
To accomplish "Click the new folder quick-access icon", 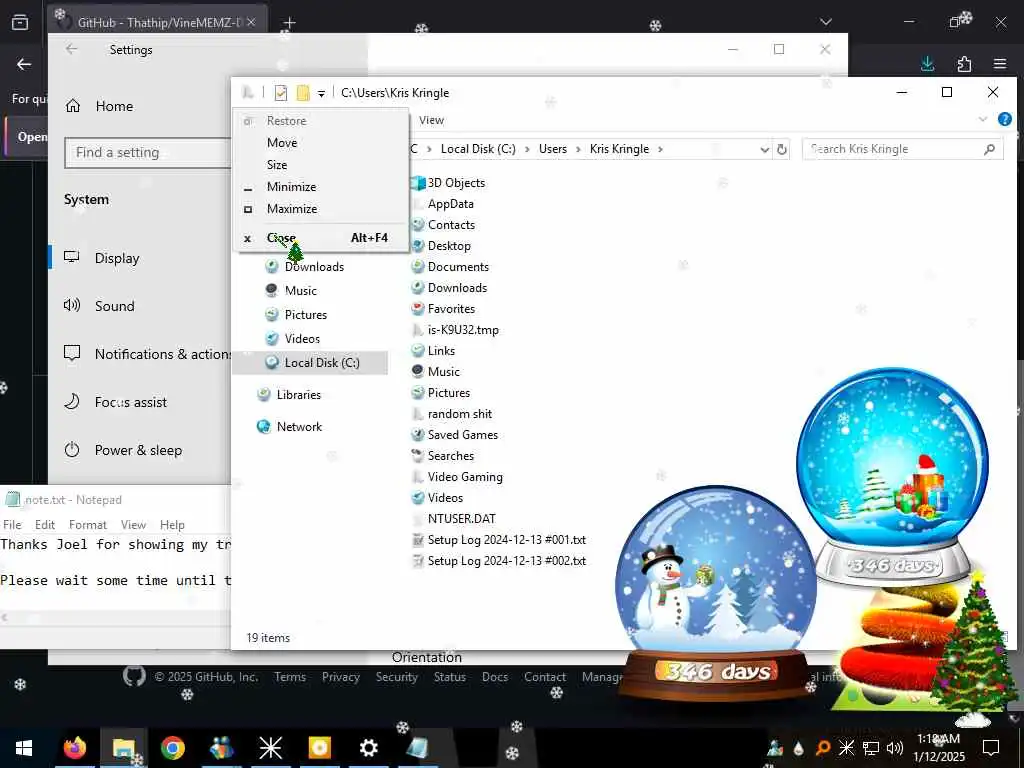I will (x=303, y=93).
